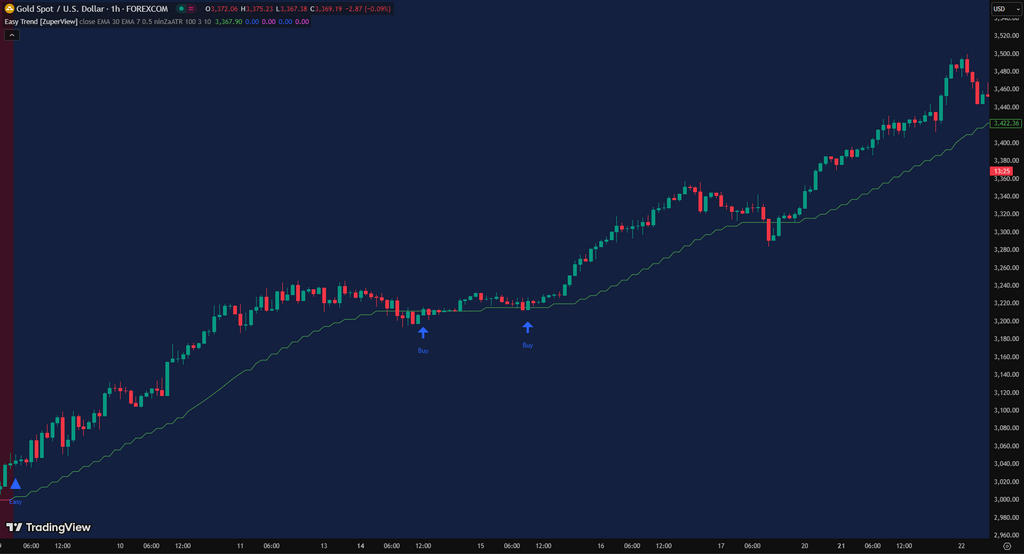Click the date label 20 on time axis
The height and width of the screenshot is (554, 1024).
(x=805, y=546)
